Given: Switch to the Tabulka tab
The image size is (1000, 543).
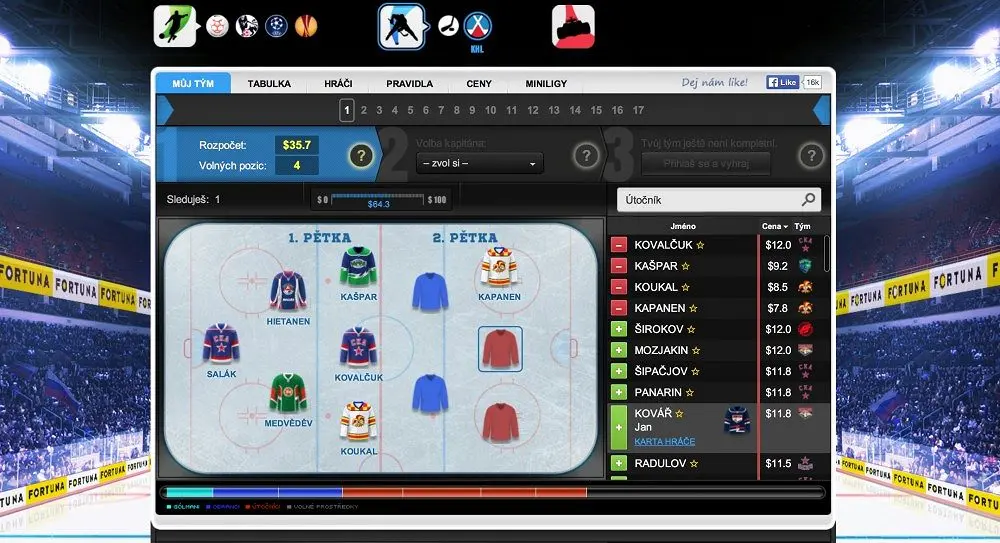Looking at the screenshot, I should tap(269, 84).
